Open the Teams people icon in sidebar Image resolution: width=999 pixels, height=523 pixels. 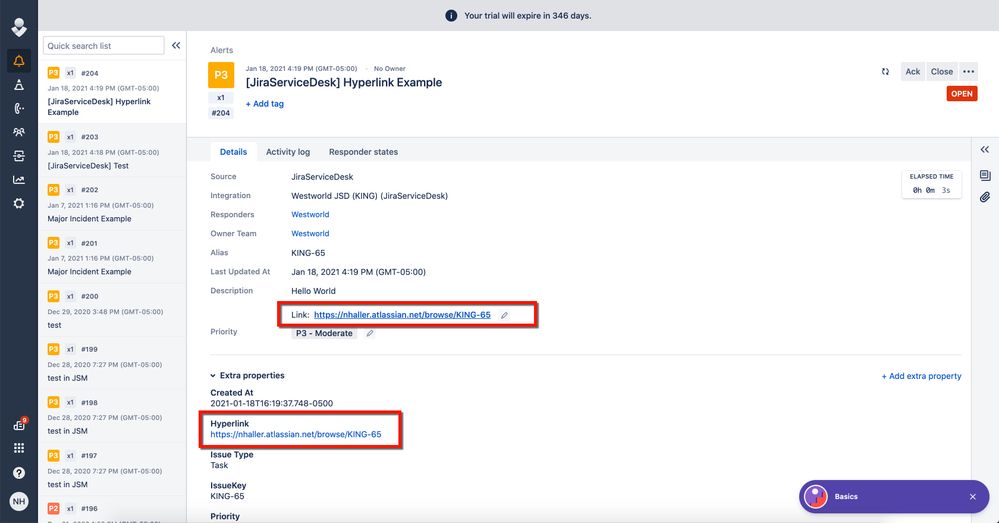pos(19,132)
